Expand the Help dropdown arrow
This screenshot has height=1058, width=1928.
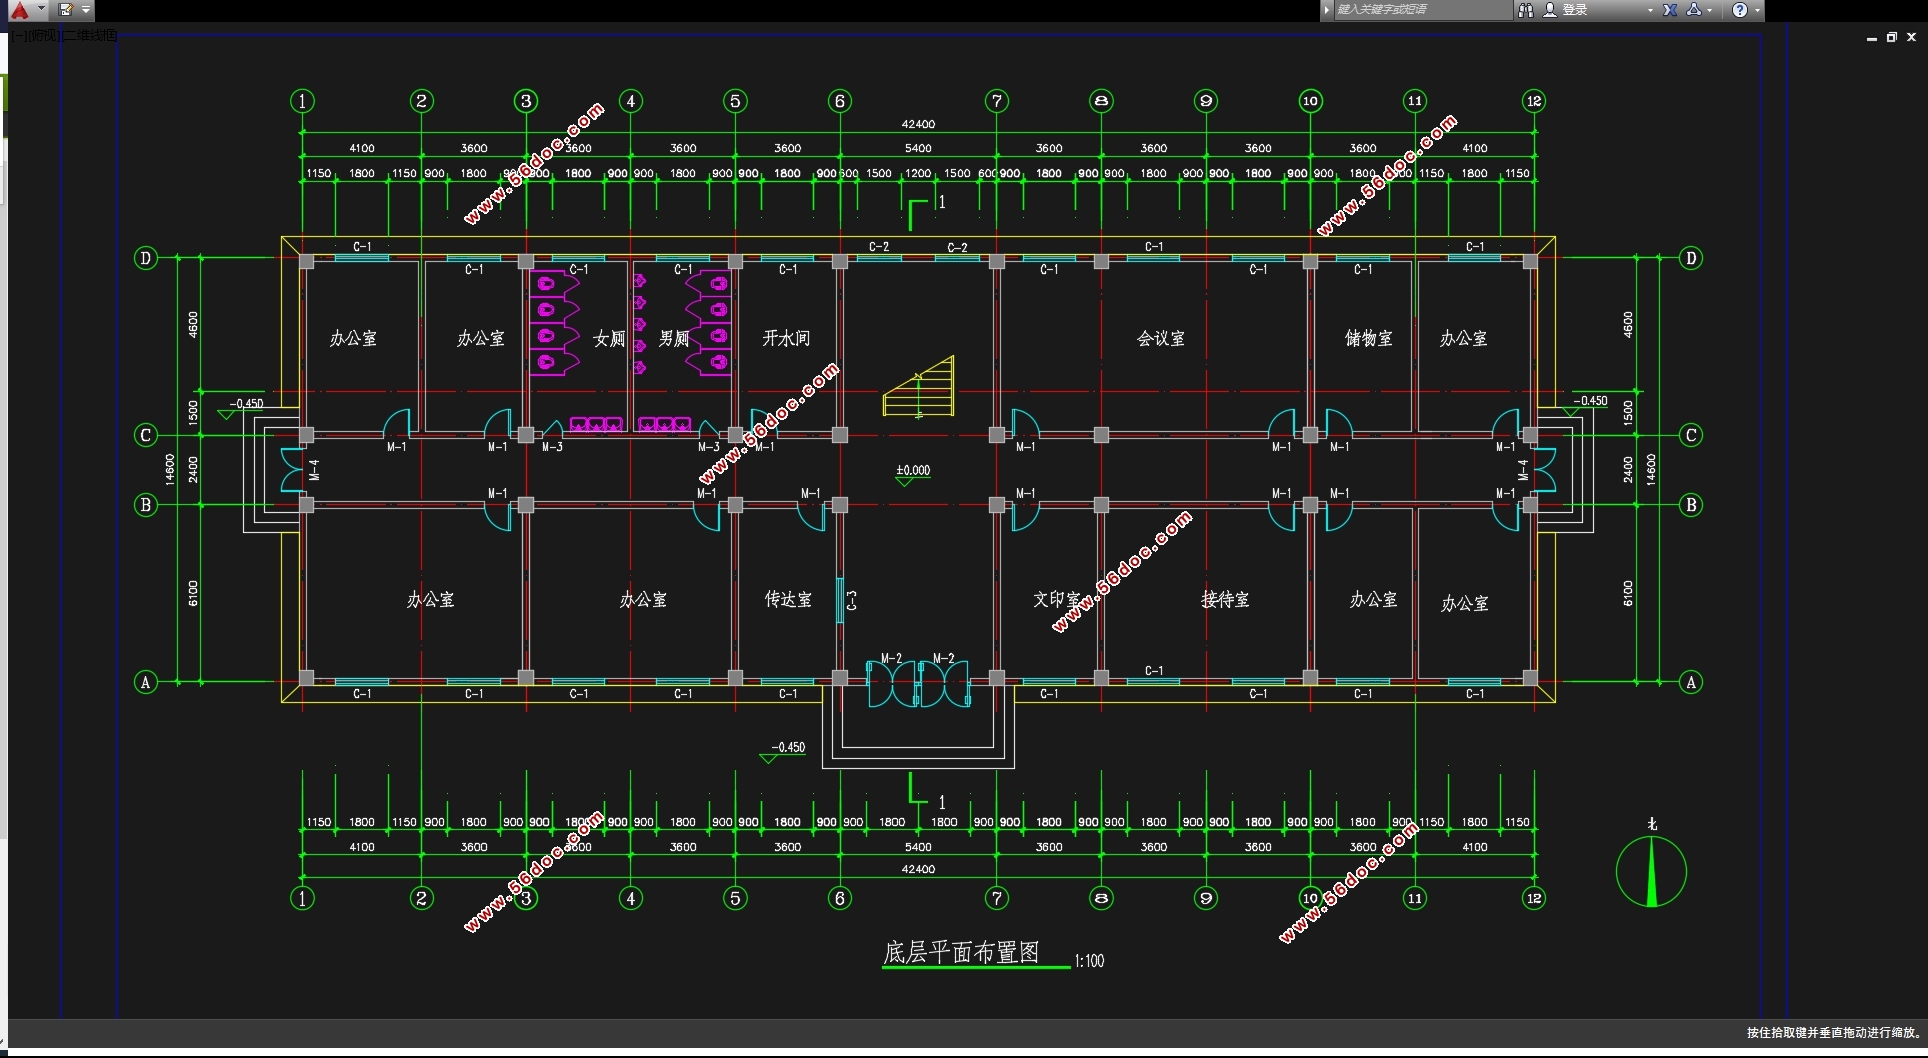click(x=1757, y=10)
